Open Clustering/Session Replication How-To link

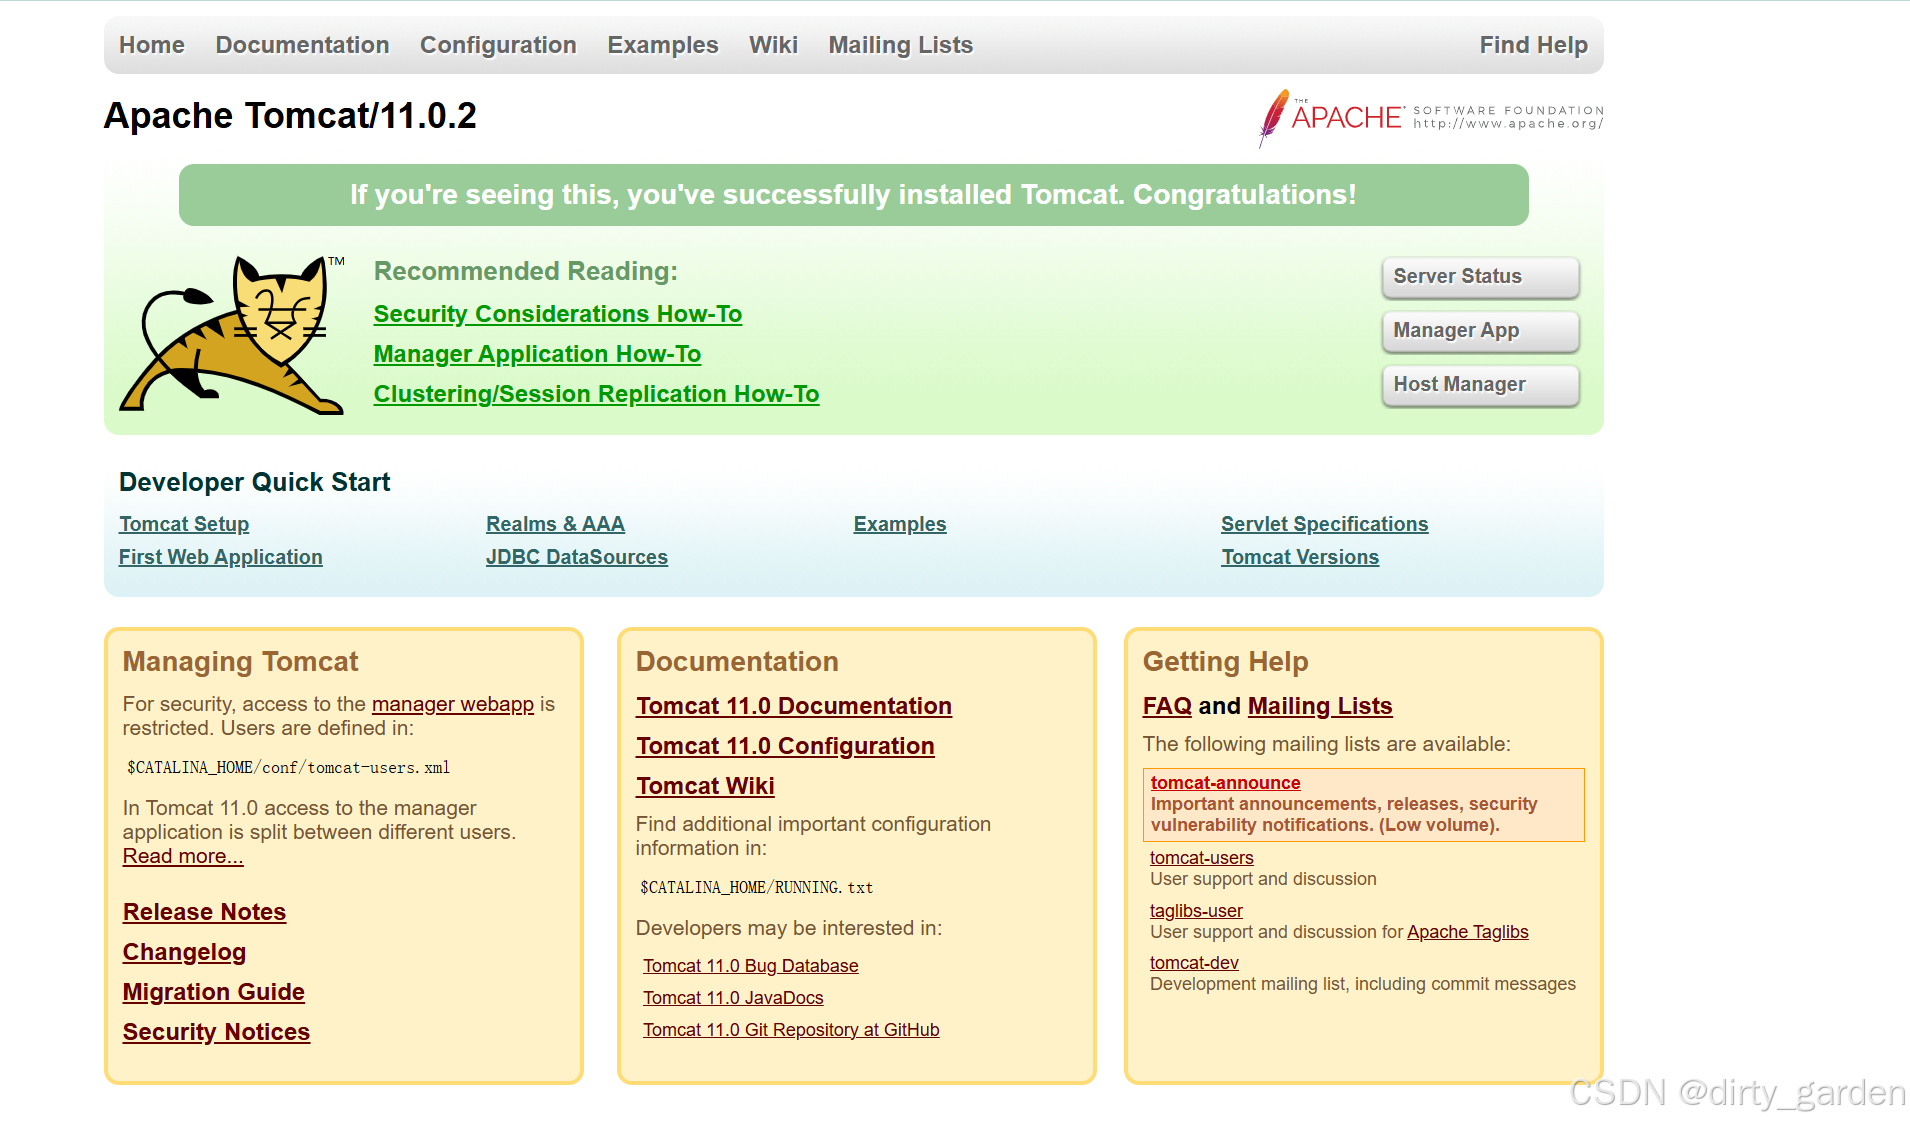coord(596,394)
